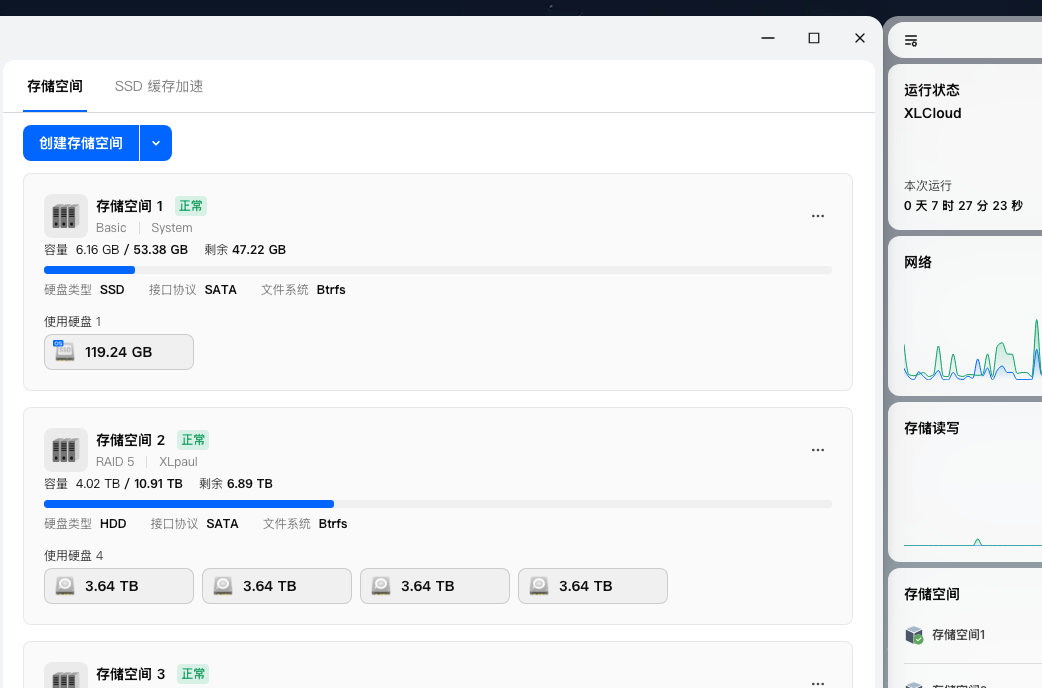Click the 存储空间 1 capacity usage bar

coord(438,270)
